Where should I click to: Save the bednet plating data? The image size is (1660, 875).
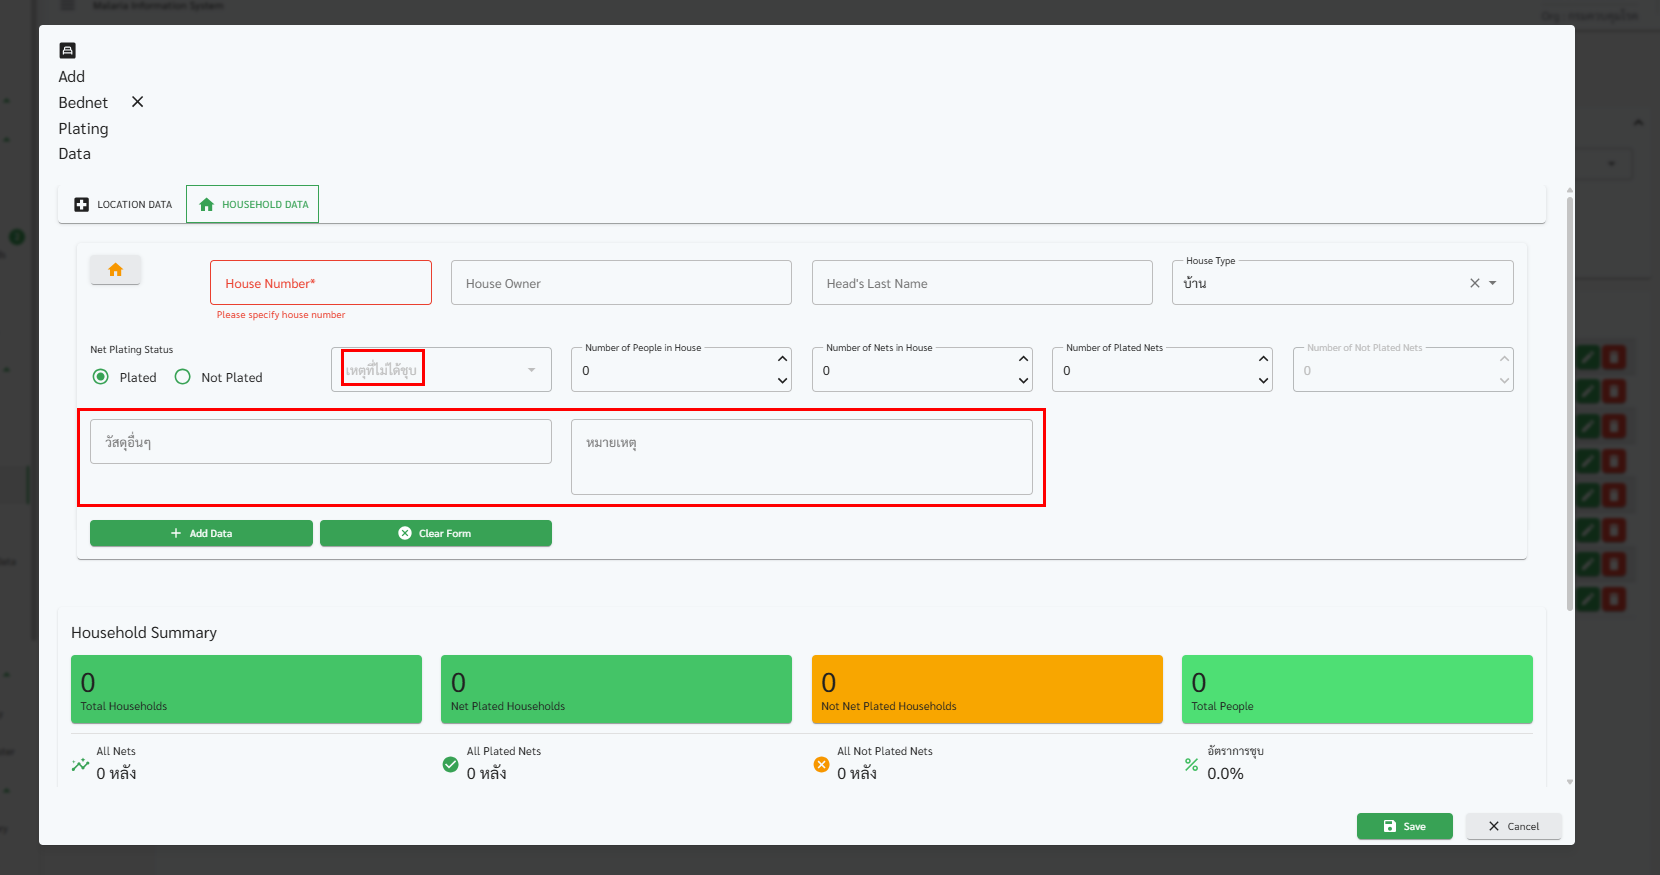click(1404, 826)
